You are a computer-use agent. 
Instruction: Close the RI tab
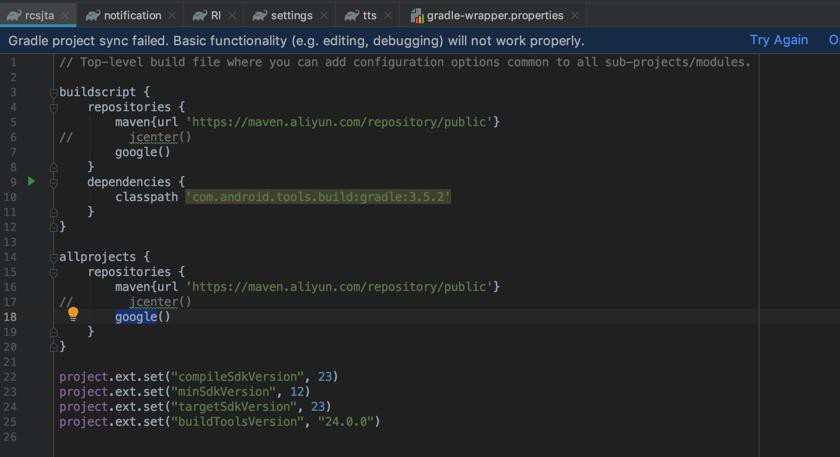(232, 16)
